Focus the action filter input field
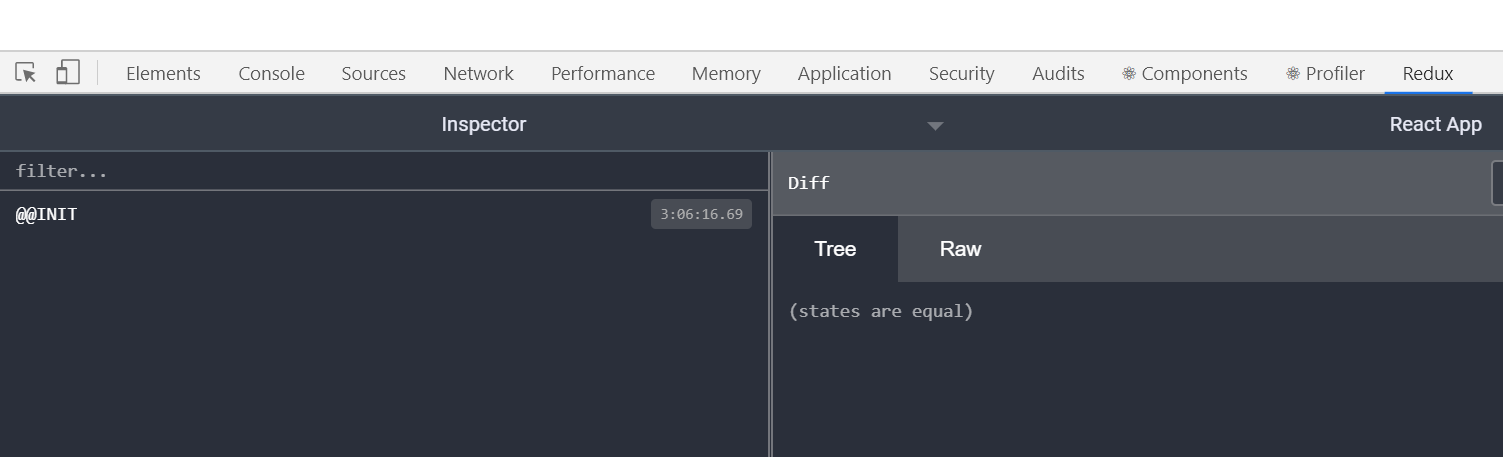Image resolution: width=1503 pixels, height=457 pixels. click(385, 171)
